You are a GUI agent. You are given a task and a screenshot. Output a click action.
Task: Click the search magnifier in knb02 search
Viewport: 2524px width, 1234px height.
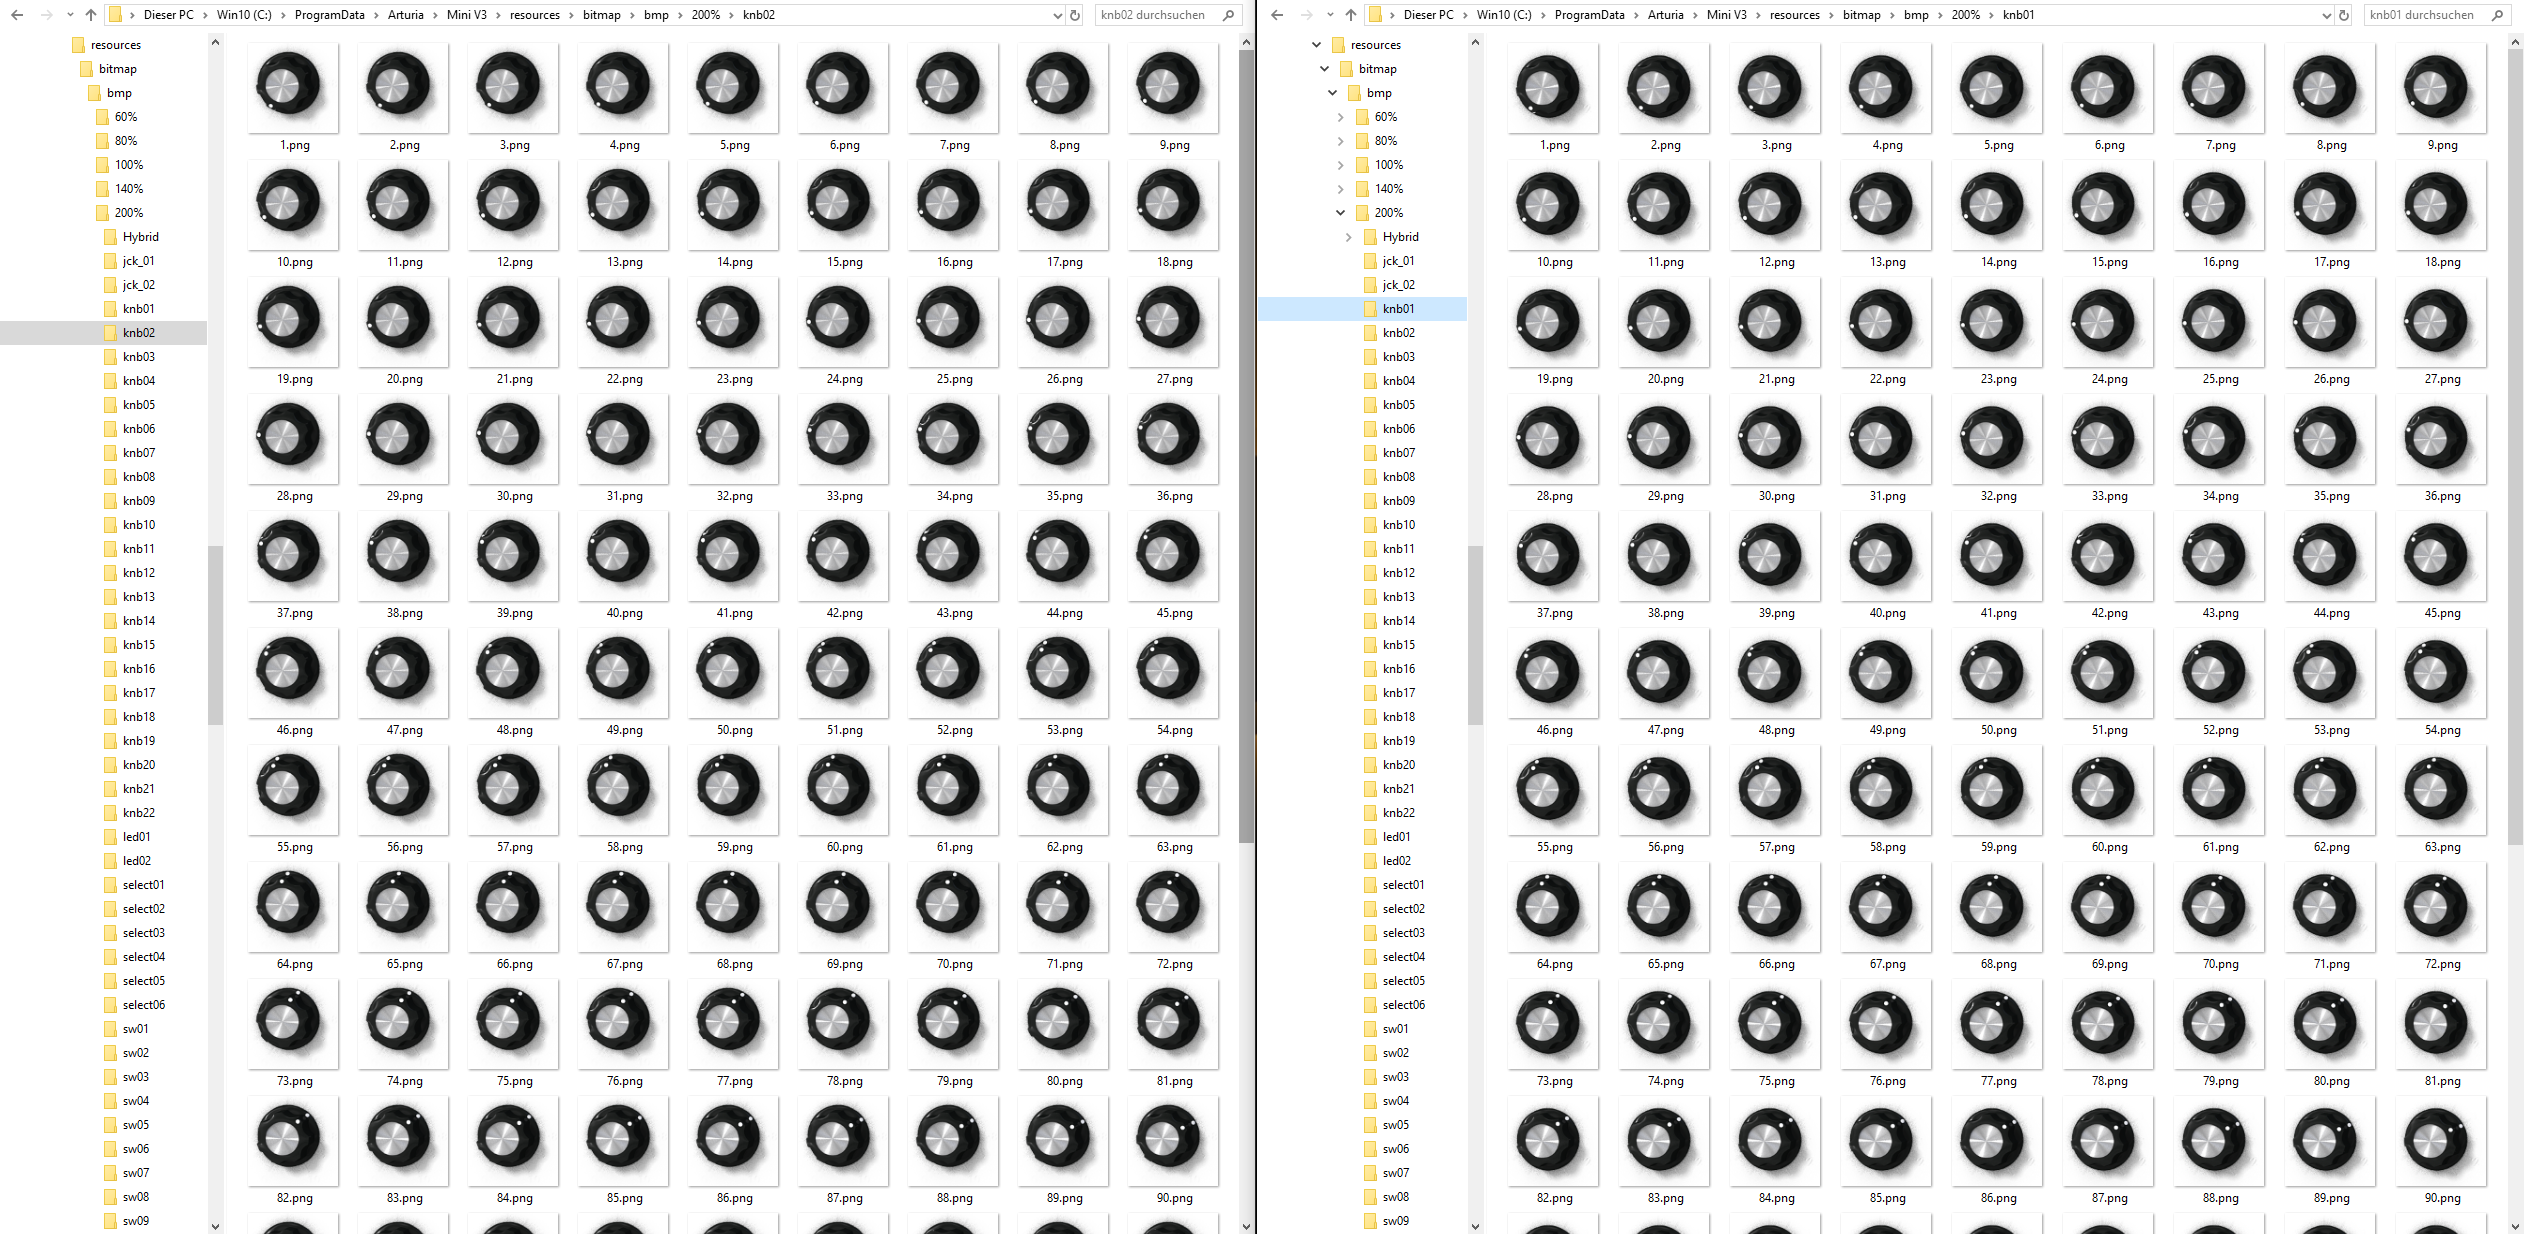click(1229, 15)
